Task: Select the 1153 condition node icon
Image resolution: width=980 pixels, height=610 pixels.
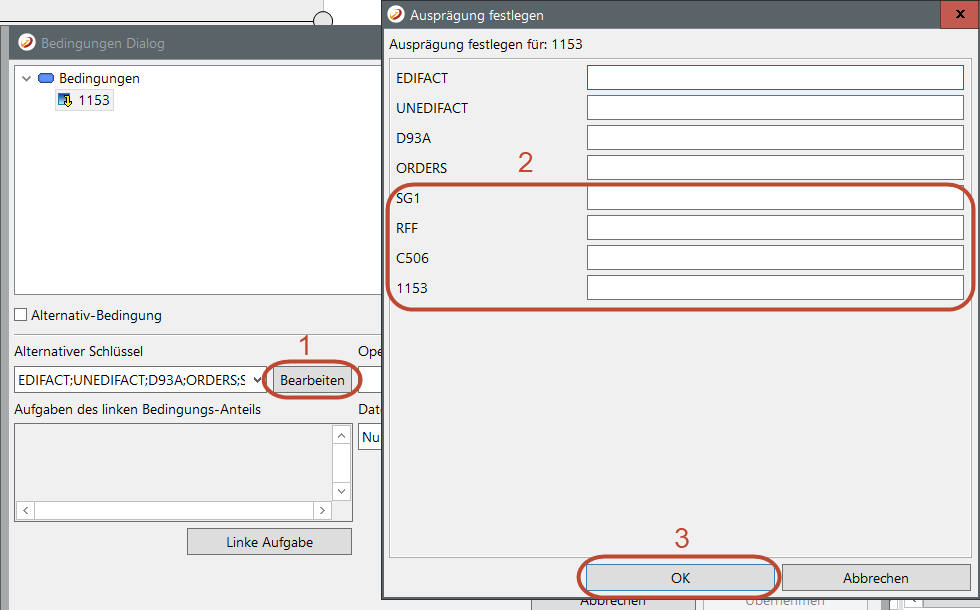Action: pyautogui.click(x=66, y=100)
